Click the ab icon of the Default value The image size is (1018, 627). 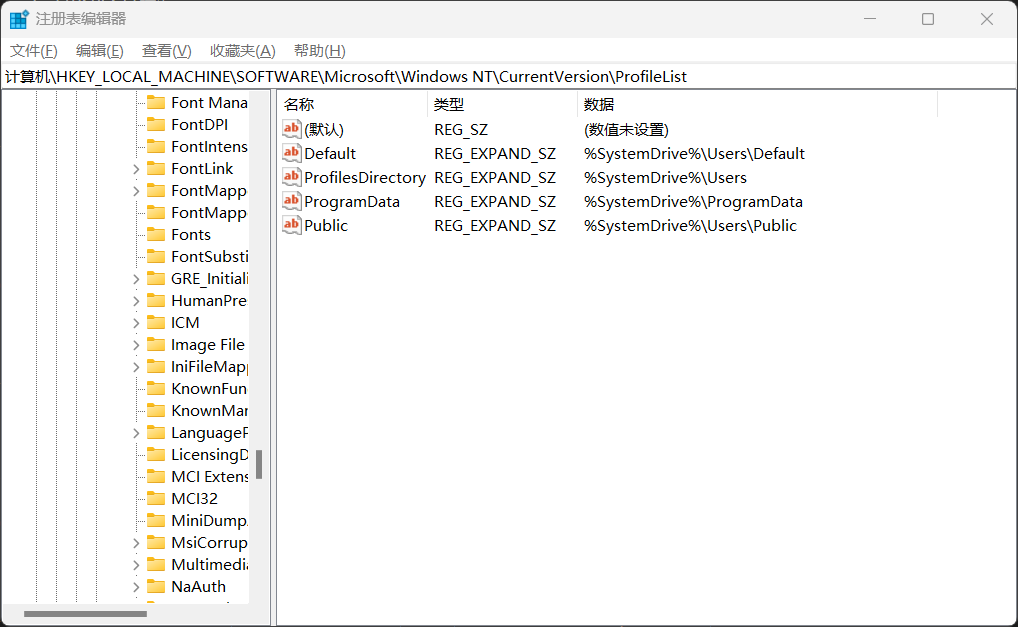pyautogui.click(x=291, y=153)
